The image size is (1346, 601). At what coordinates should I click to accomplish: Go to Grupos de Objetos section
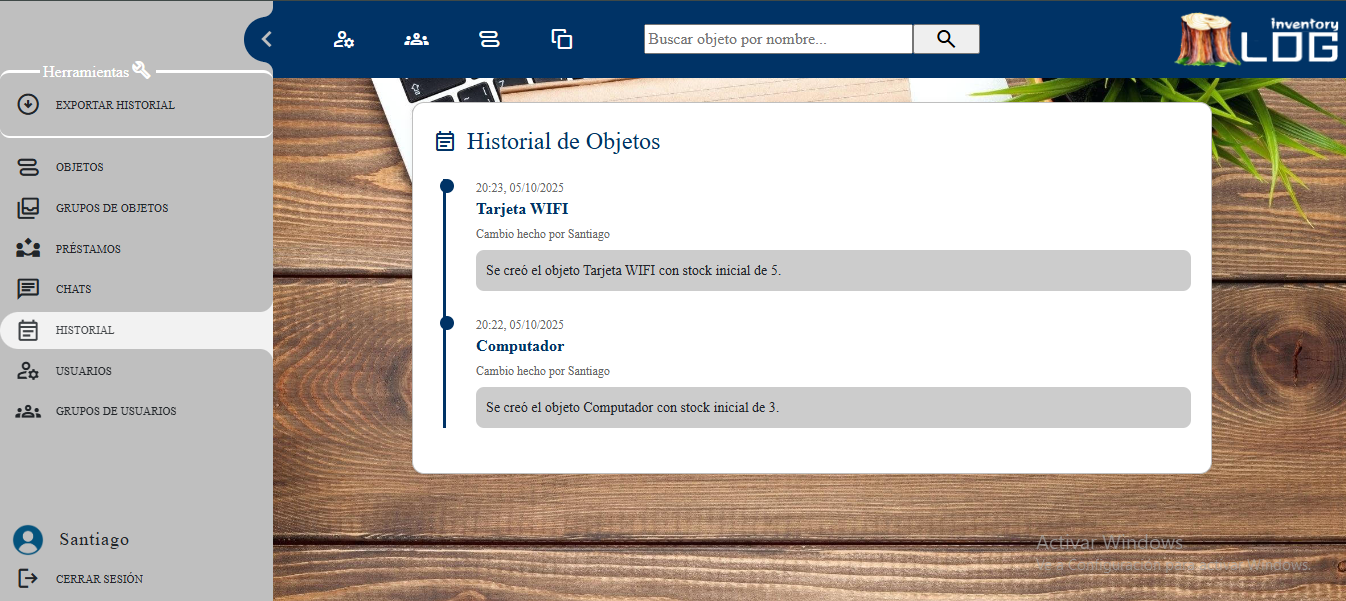pyautogui.click(x=111, y=208)
